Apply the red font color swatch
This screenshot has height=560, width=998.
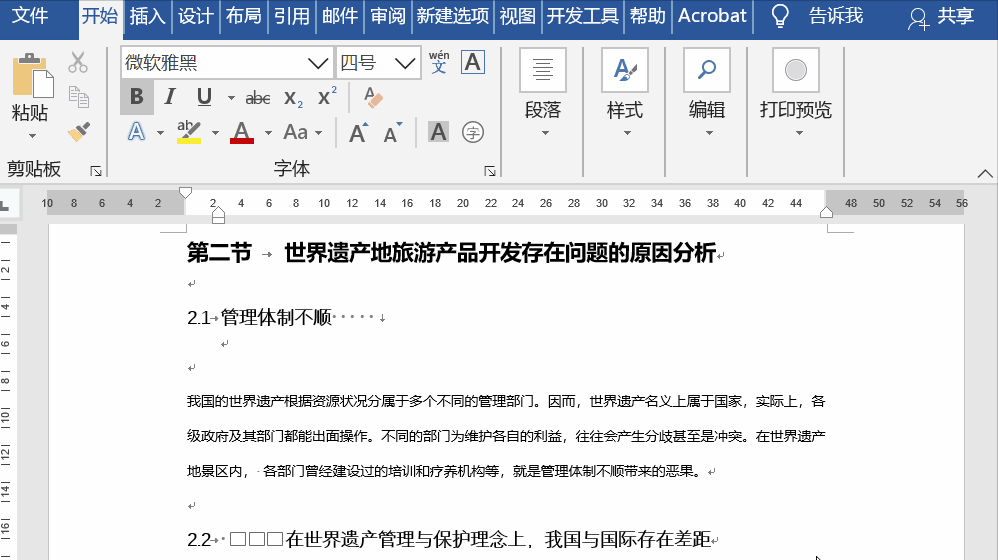pyautogui.click(x=241, y=132)
